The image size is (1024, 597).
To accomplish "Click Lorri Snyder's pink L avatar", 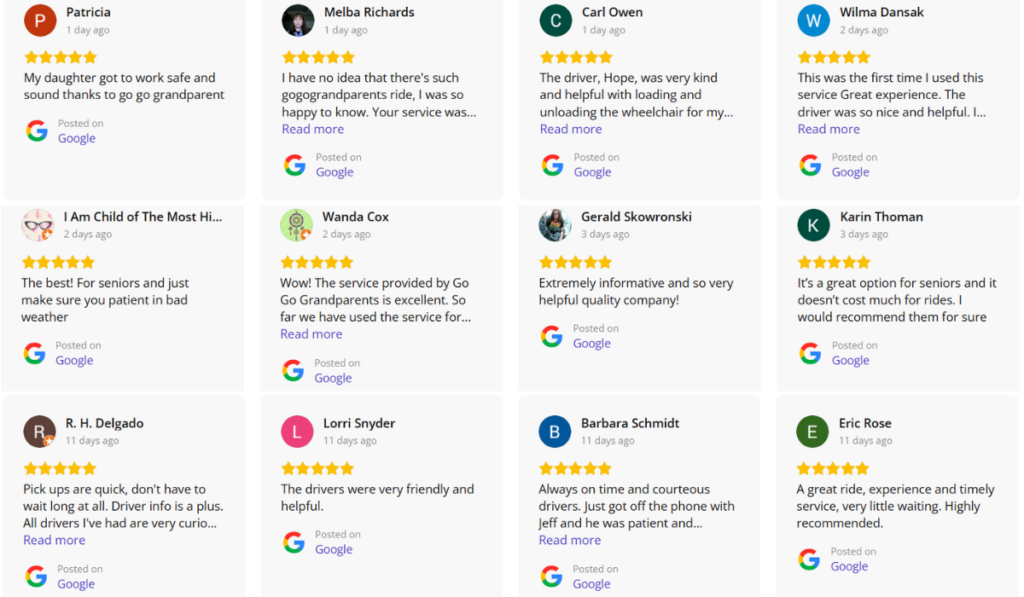I will tap(297, 431).
